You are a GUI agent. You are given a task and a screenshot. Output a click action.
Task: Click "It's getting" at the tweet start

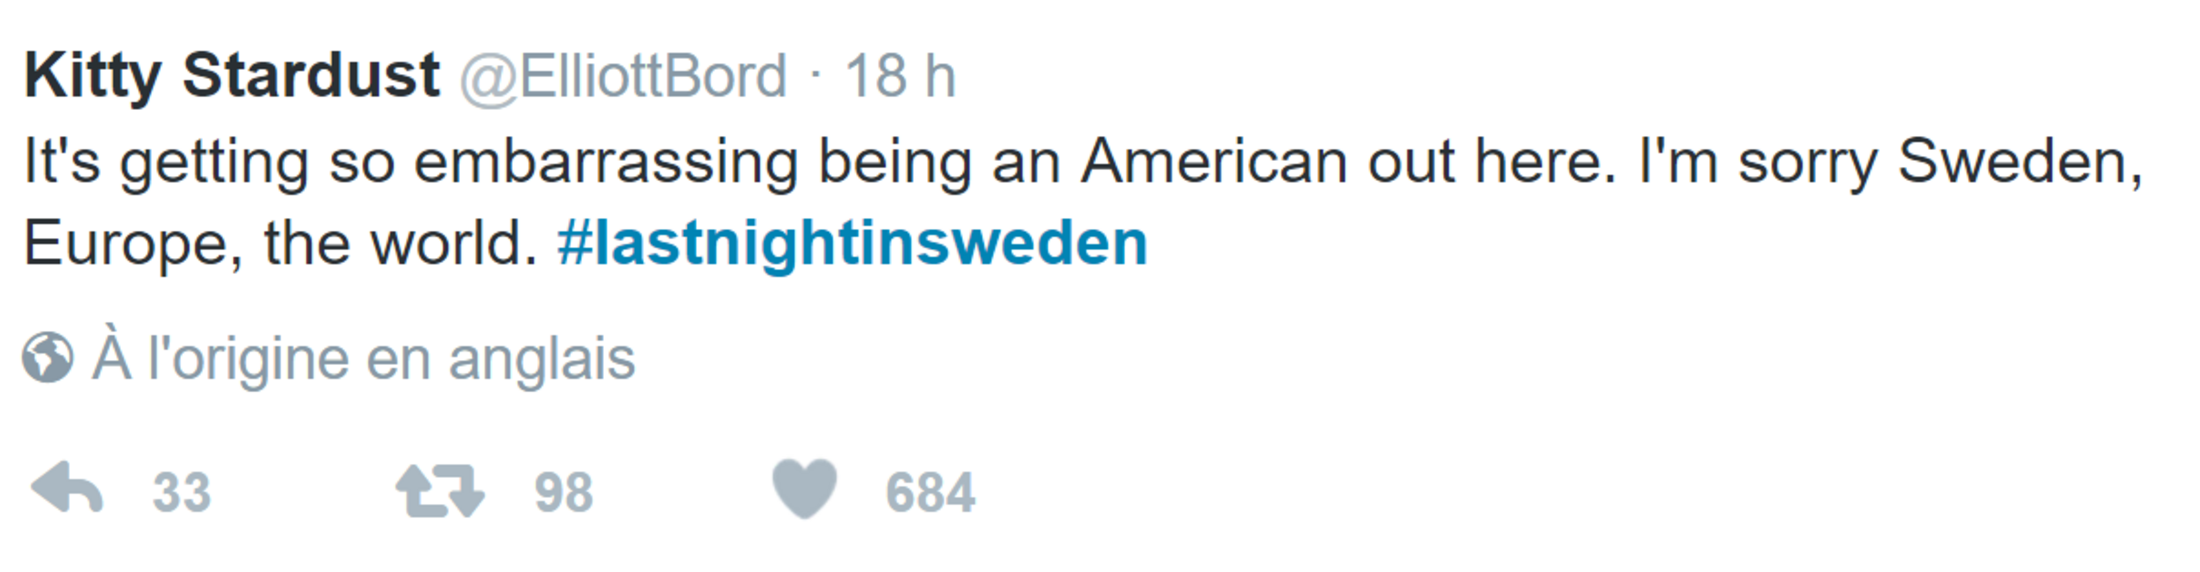165,161
